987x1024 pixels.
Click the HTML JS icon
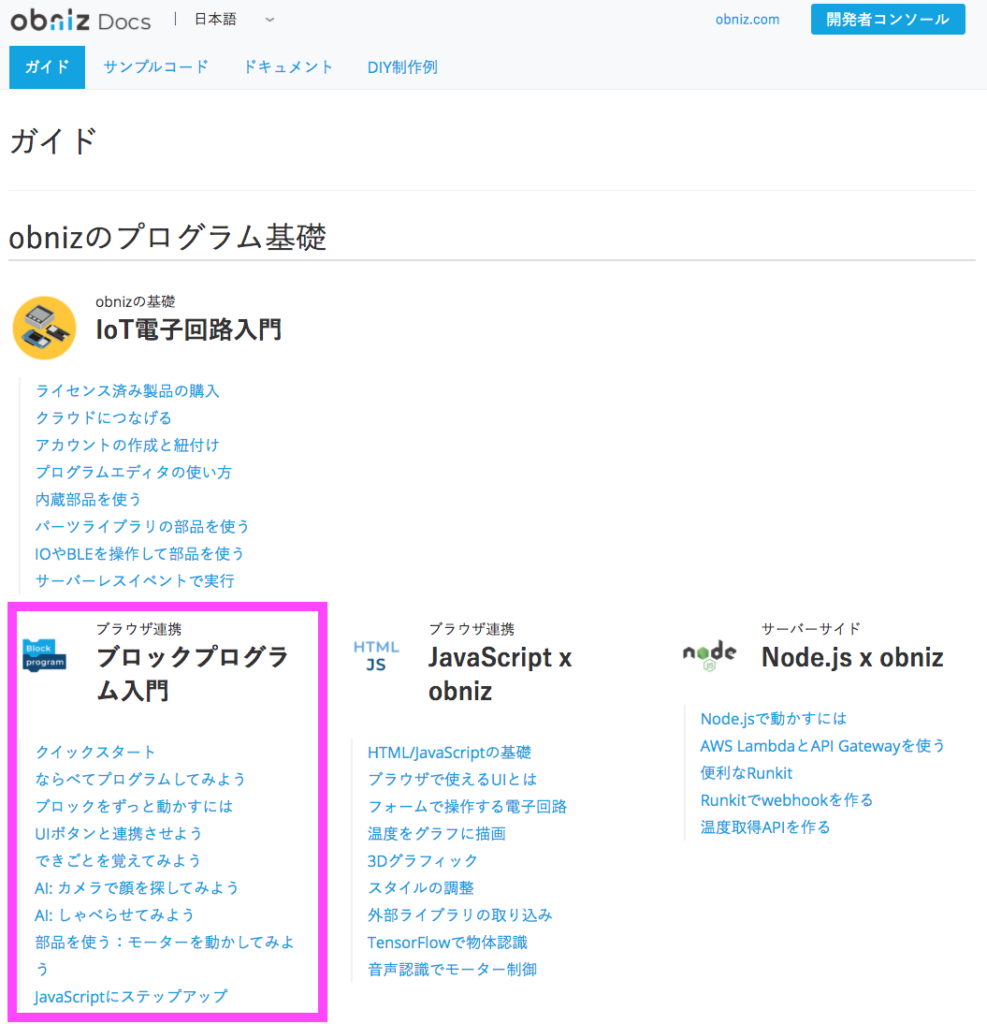coord(376,656)
